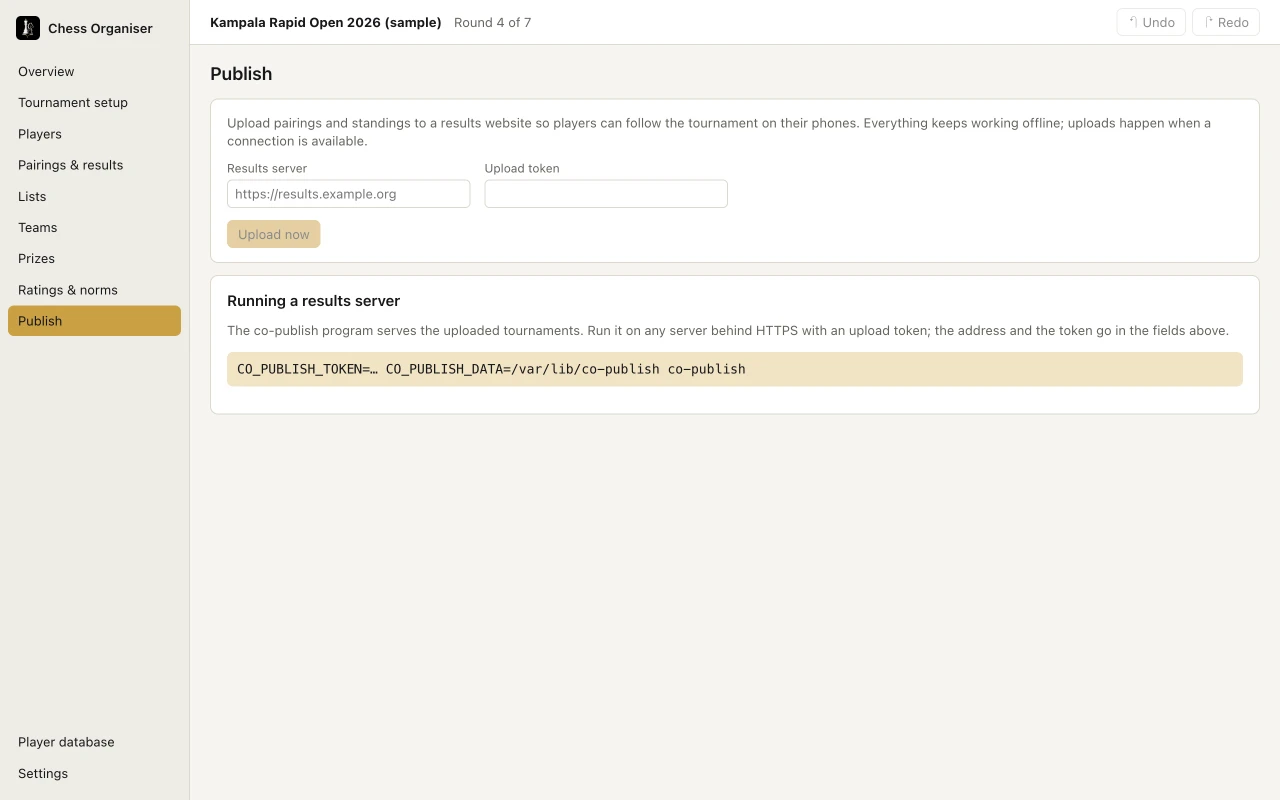Focus the Results server input field
The height and width of the screenshot is (800, 1280).
coord(348,194)
